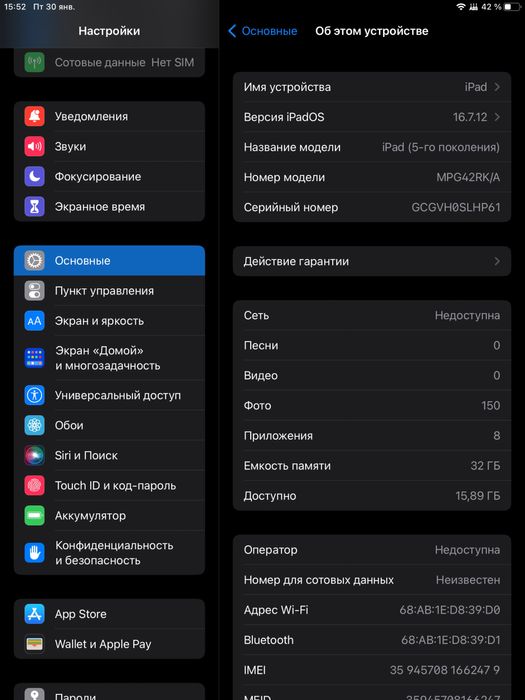Screen dimensions: 525x700
Task: Tap the Privacy hand icon
Action: tap(34, 553)
